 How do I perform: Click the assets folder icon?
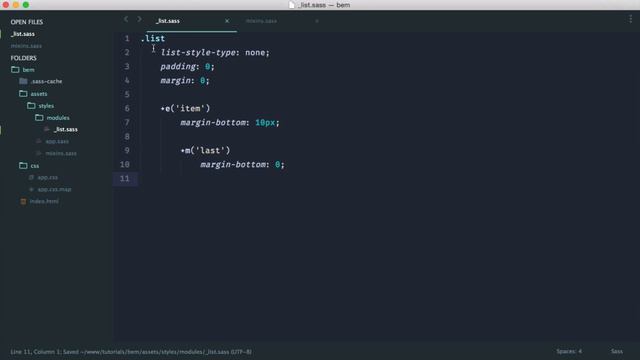coord(23,94)
